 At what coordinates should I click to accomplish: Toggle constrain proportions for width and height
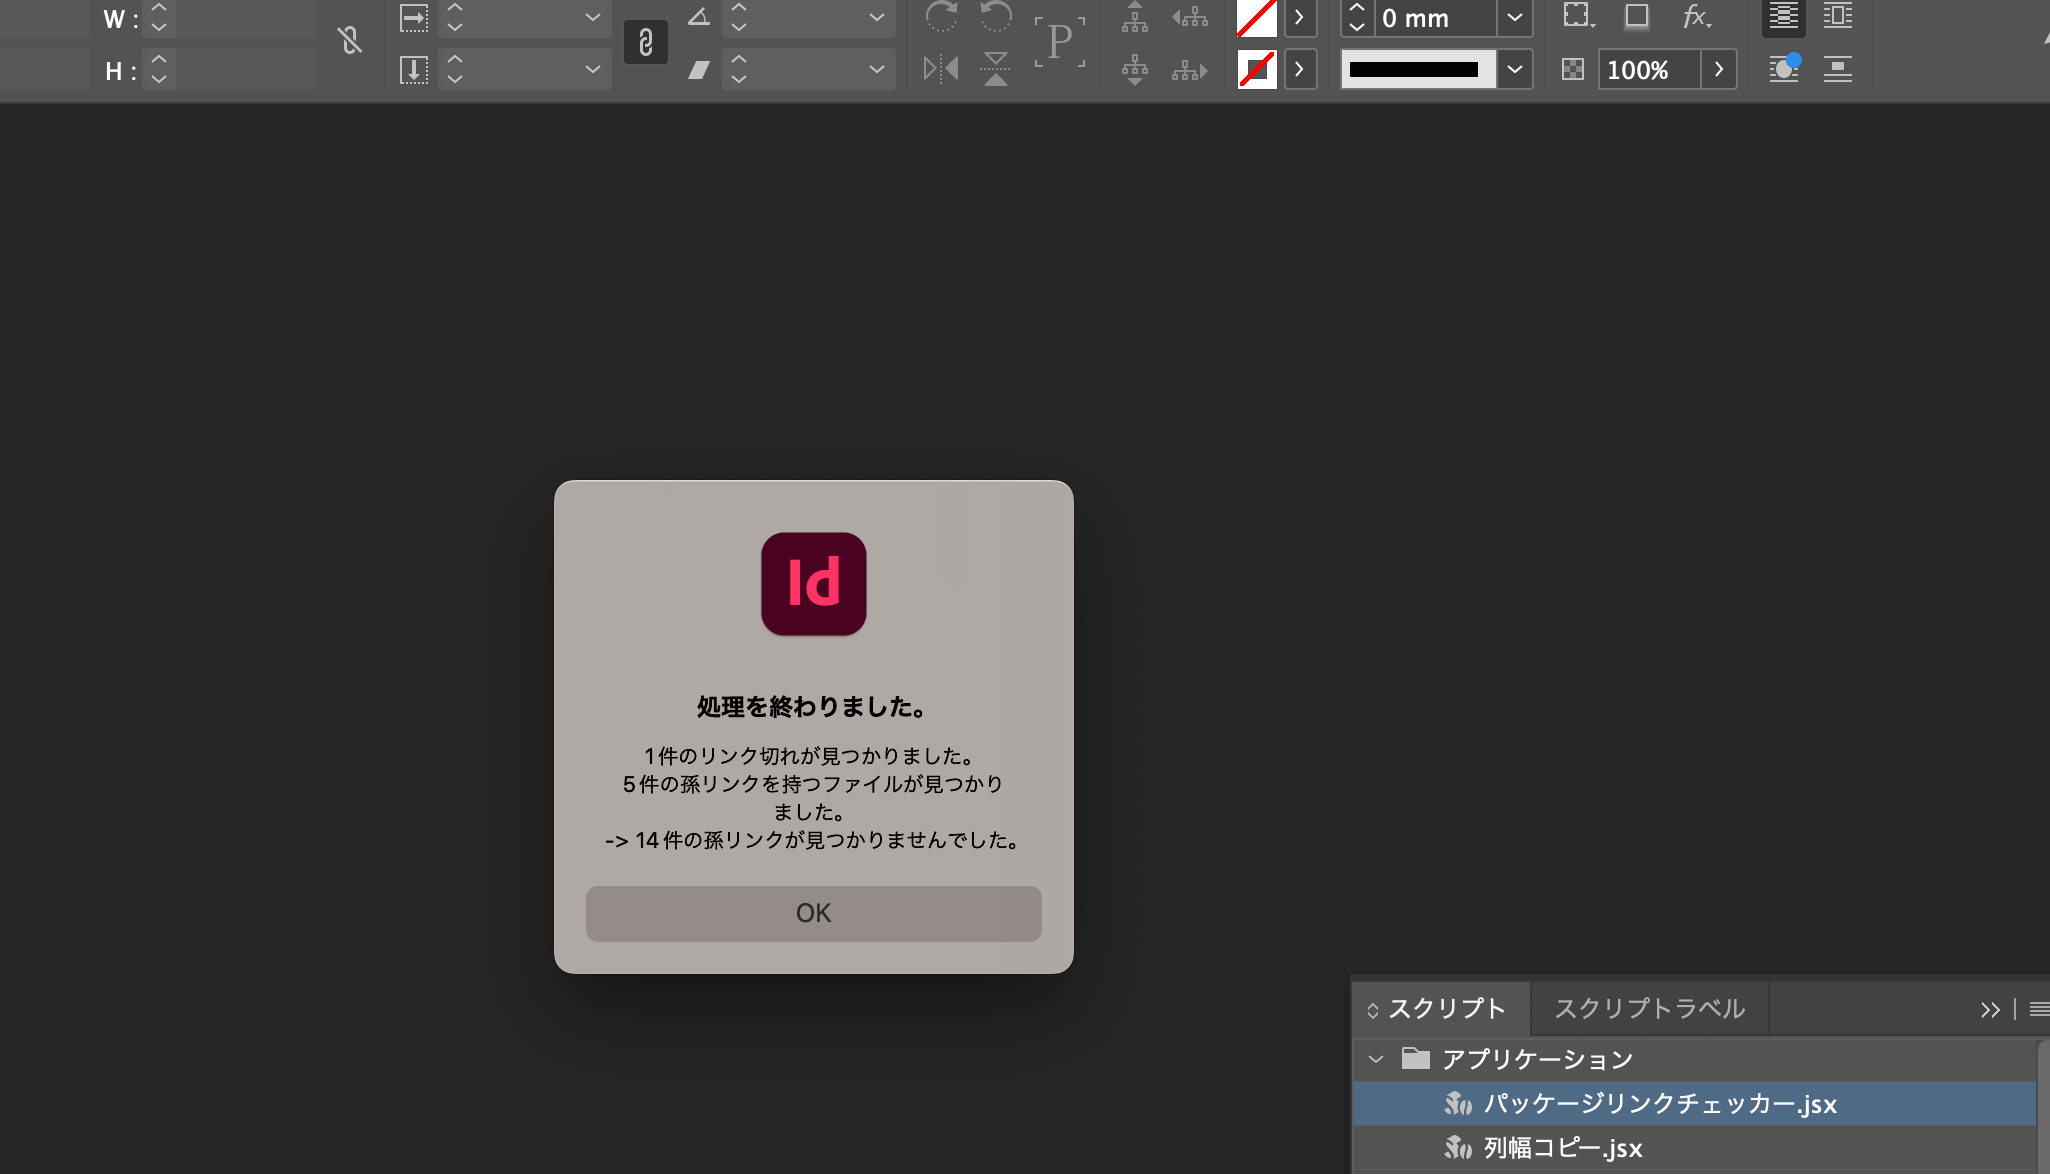tap(349, 41)
